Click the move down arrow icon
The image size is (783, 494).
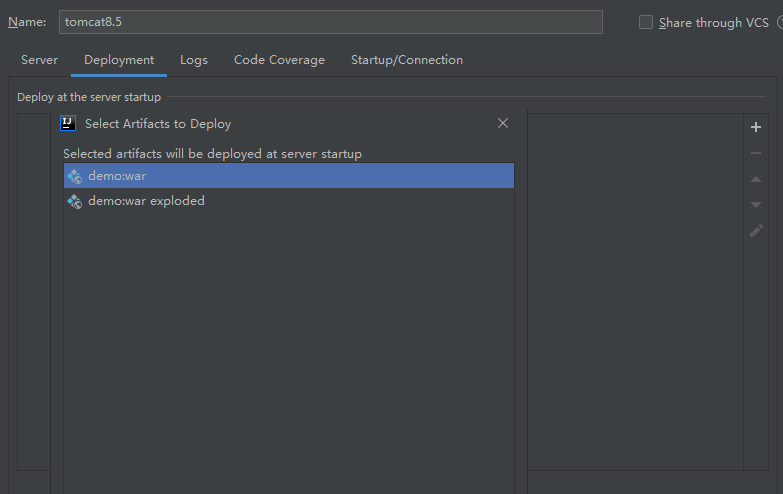756,204
